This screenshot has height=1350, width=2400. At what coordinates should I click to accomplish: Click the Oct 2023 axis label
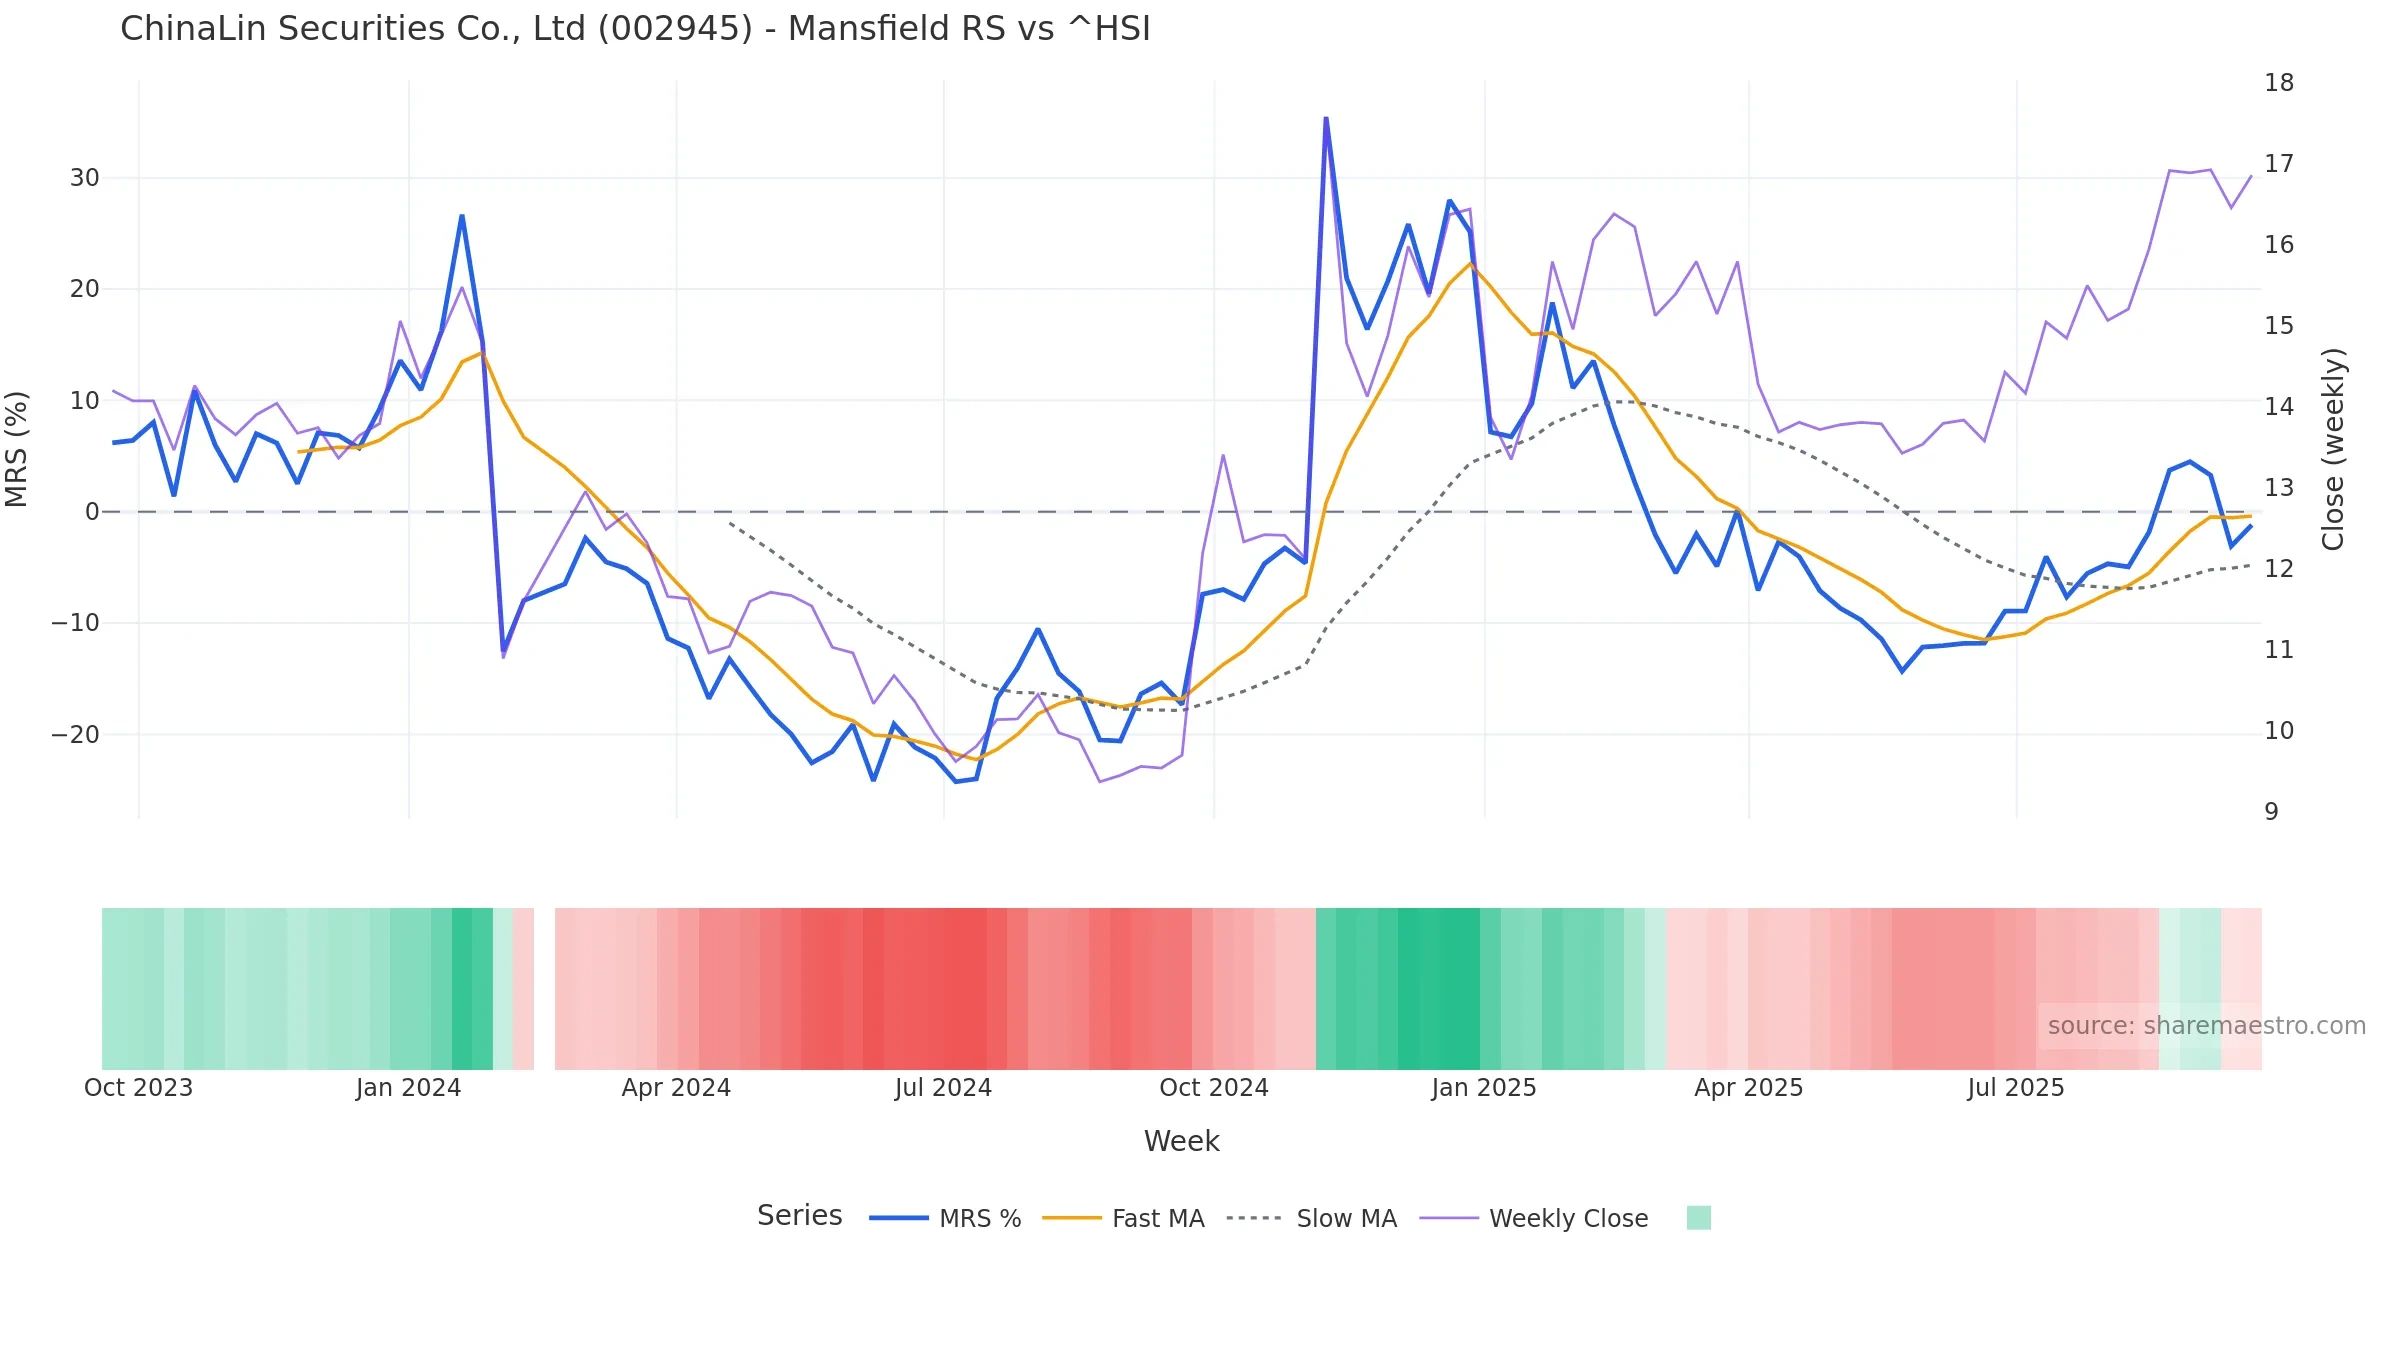[138, 1088]
